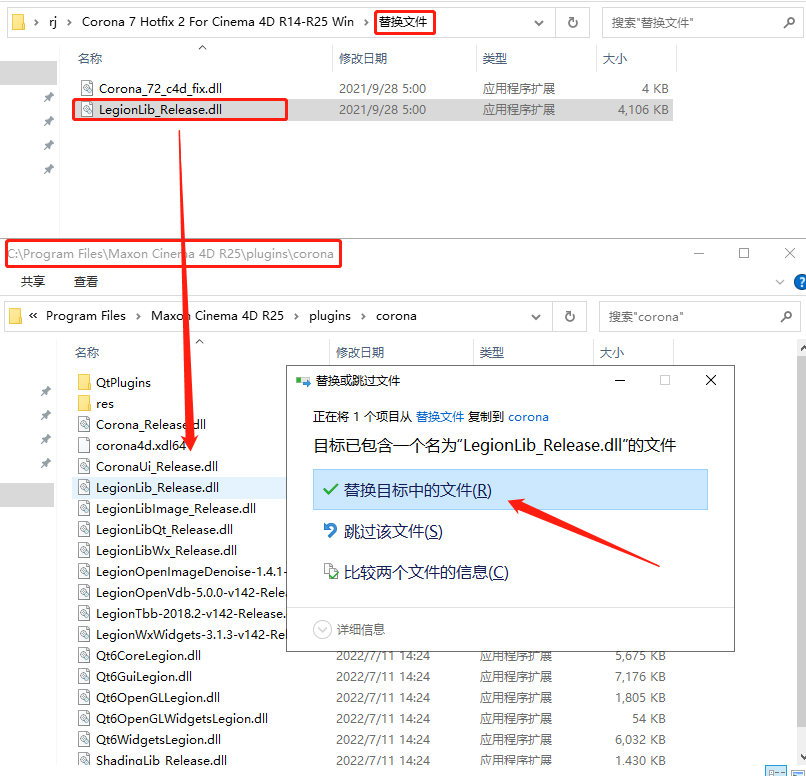Open the res folder
Screen dimensions: 806x776
(x=105, y=403)
